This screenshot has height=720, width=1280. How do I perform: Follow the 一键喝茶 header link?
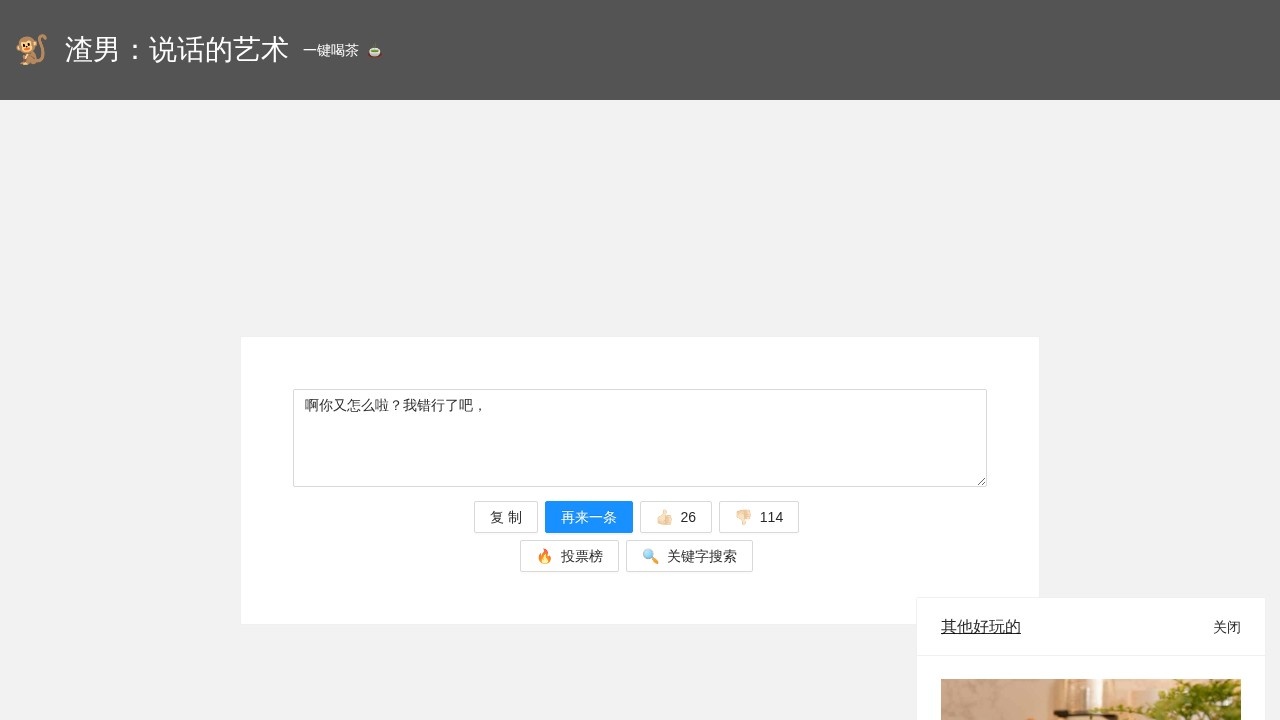pyautogui.click(x=331, y=51)
